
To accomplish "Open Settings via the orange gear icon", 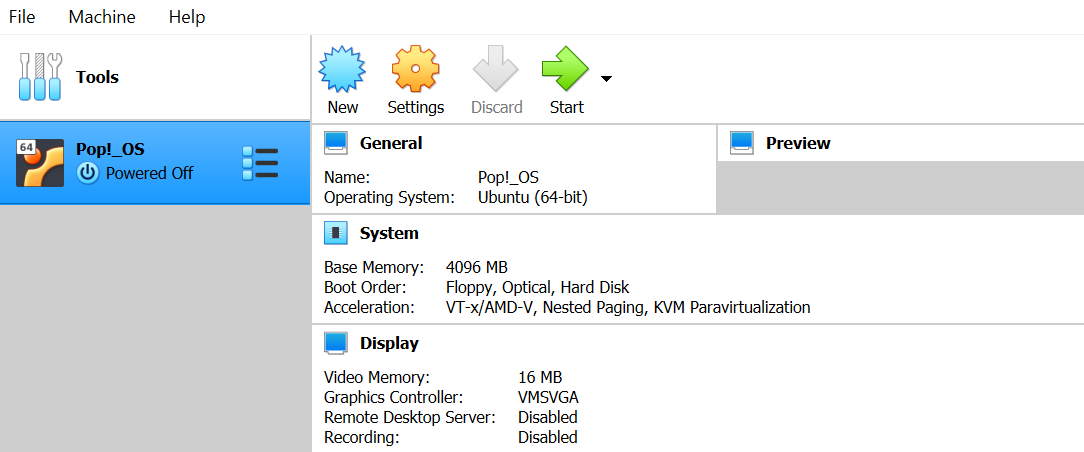I will pyautogui.click(x=415, y=69).
